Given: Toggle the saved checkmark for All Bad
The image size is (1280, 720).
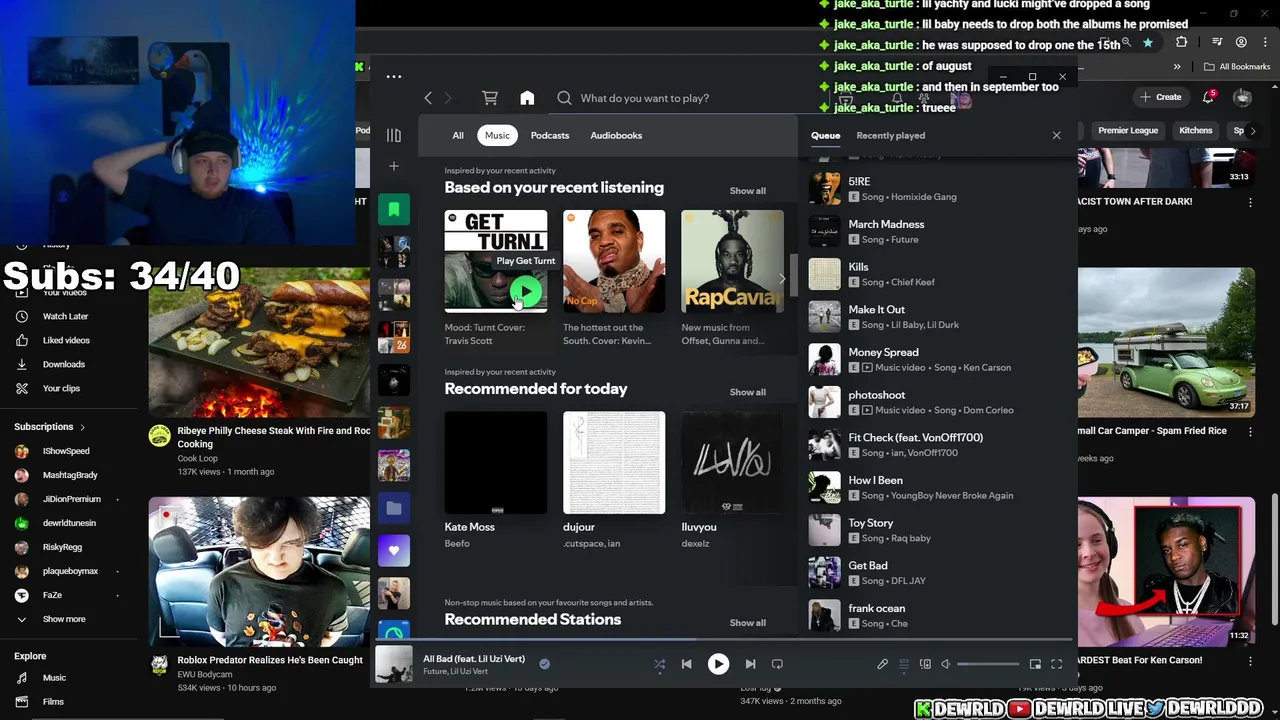Looking at the screenshot, I should tap(544, 663).
